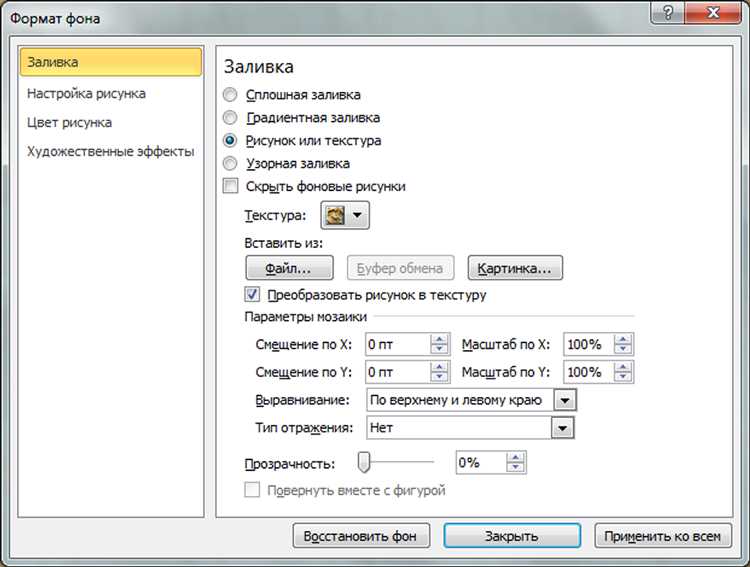Select Сплошная заливка radio button

coord(230,95)
